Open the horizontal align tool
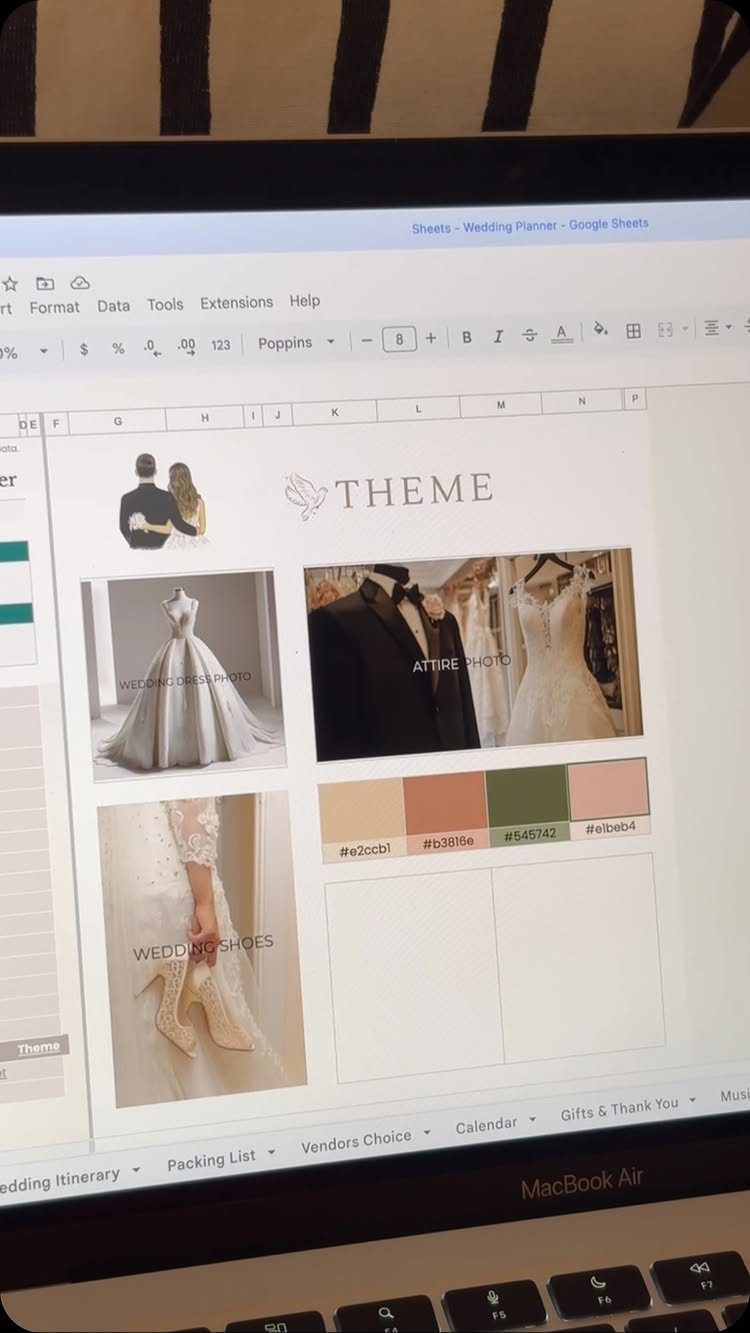 pos(712,327)
